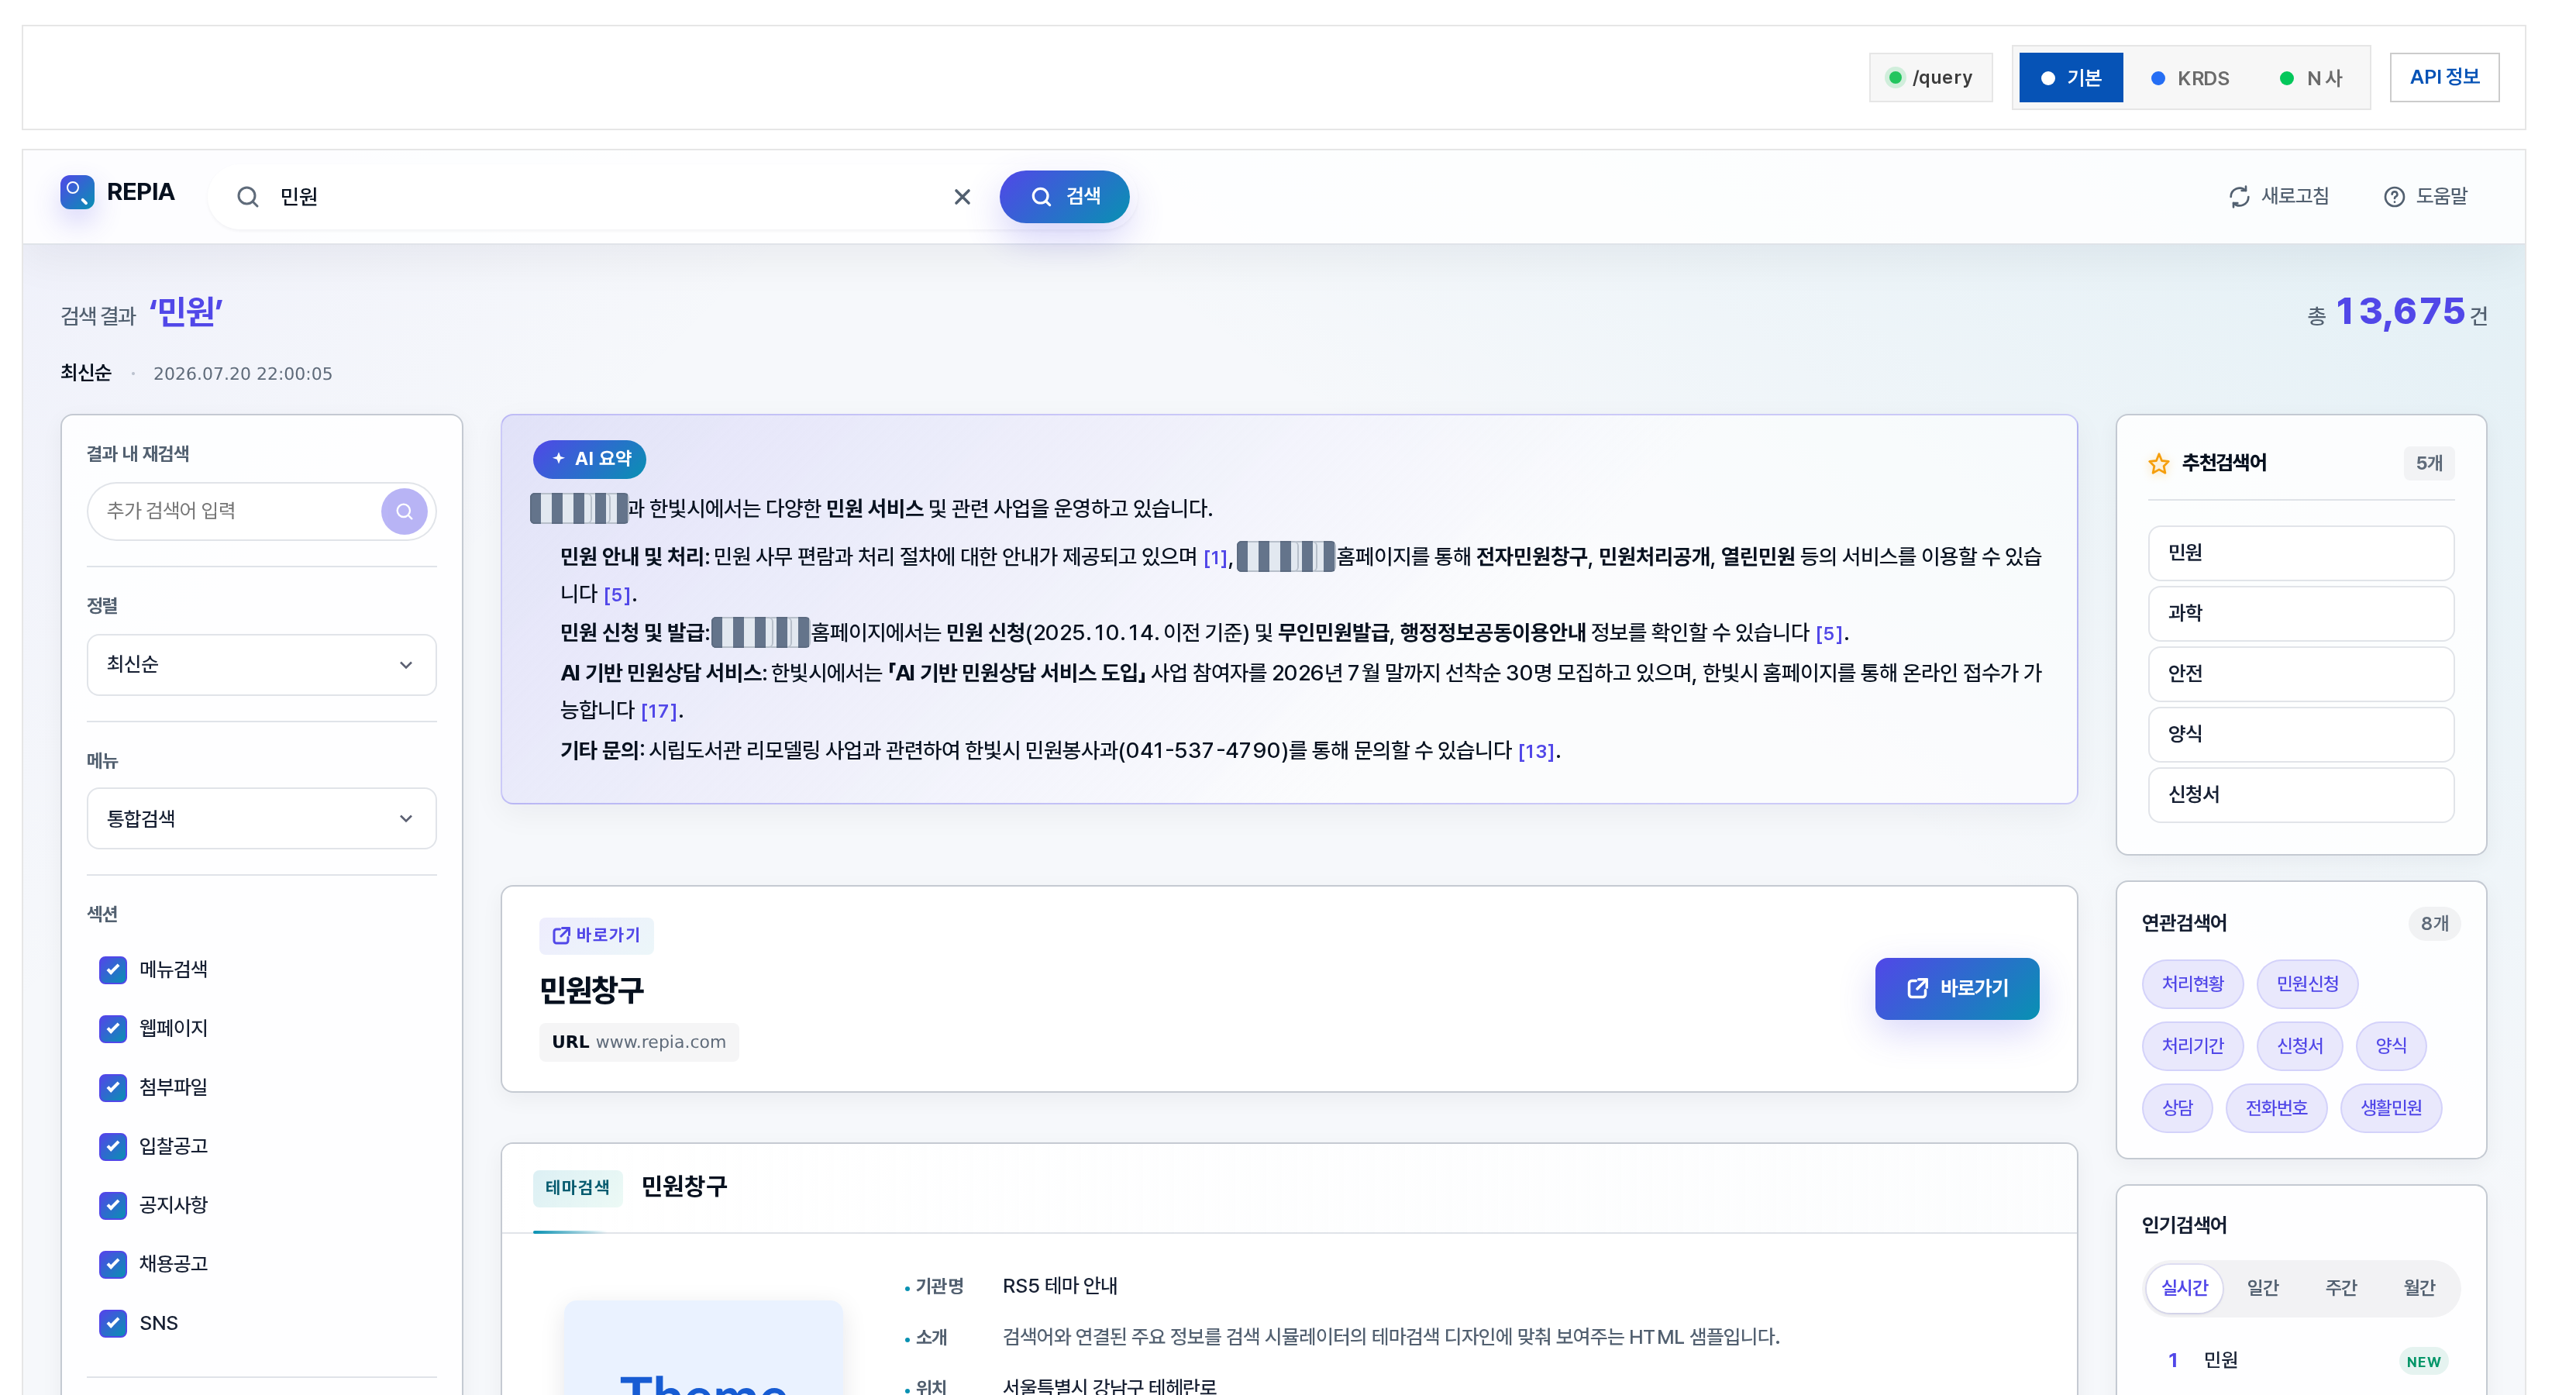
Task: Click the 새로고침 text link
Action: (2295, 197)
